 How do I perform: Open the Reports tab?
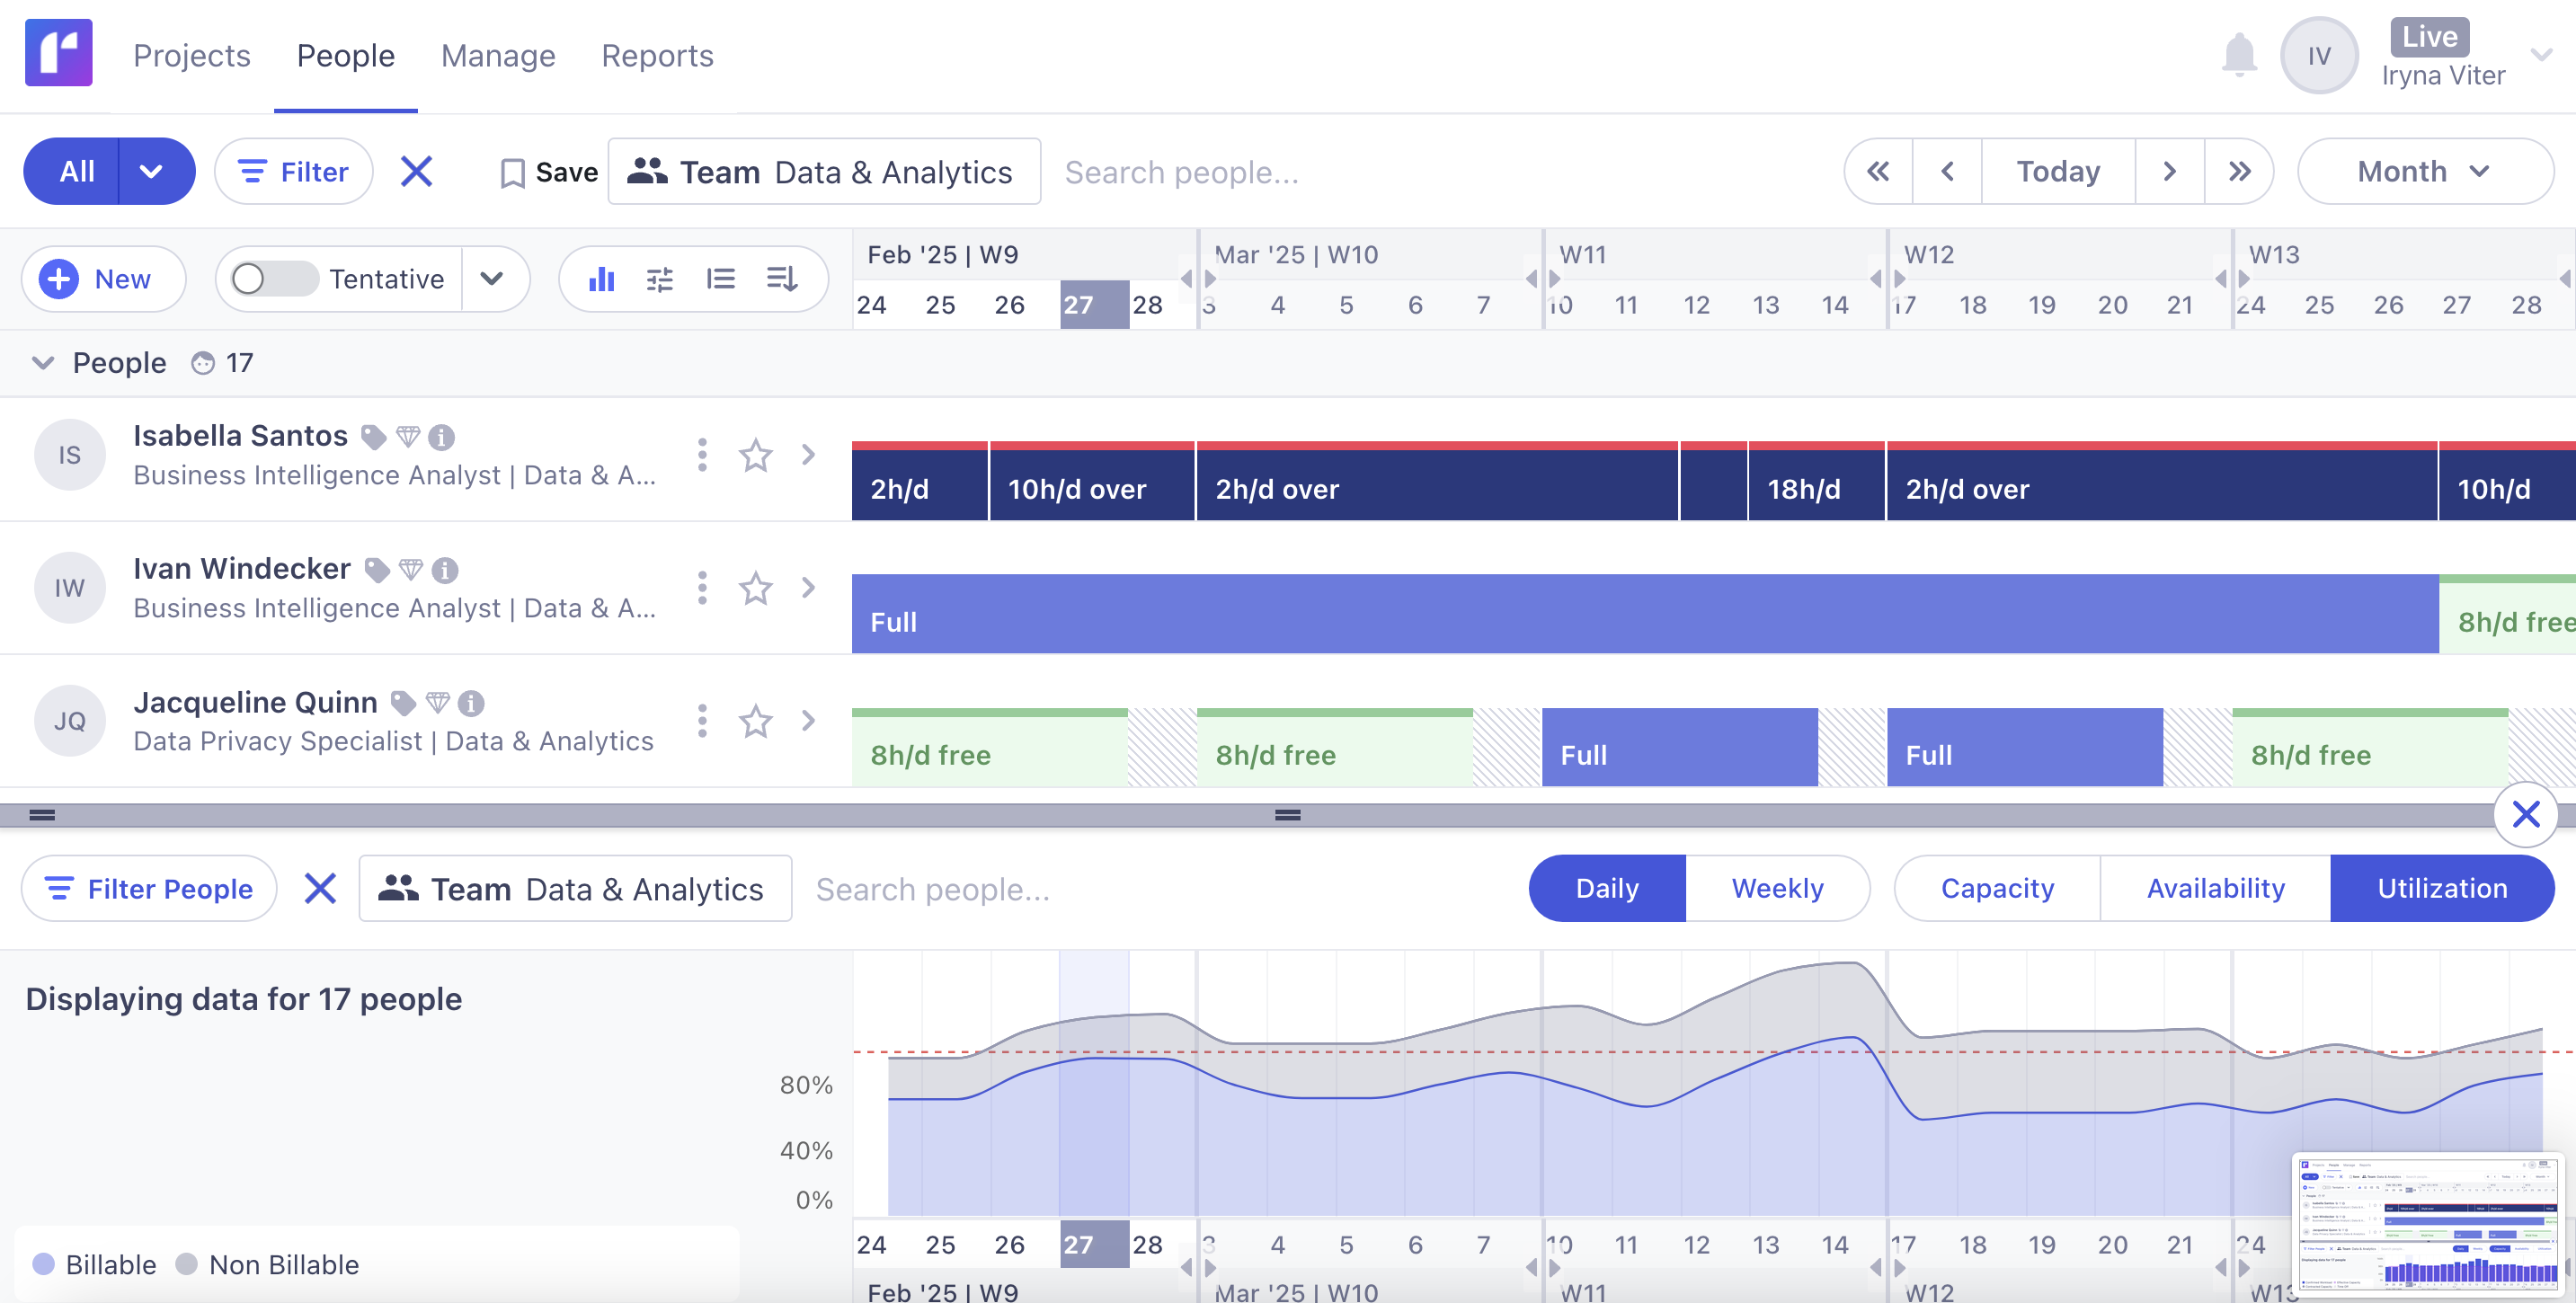656,56
